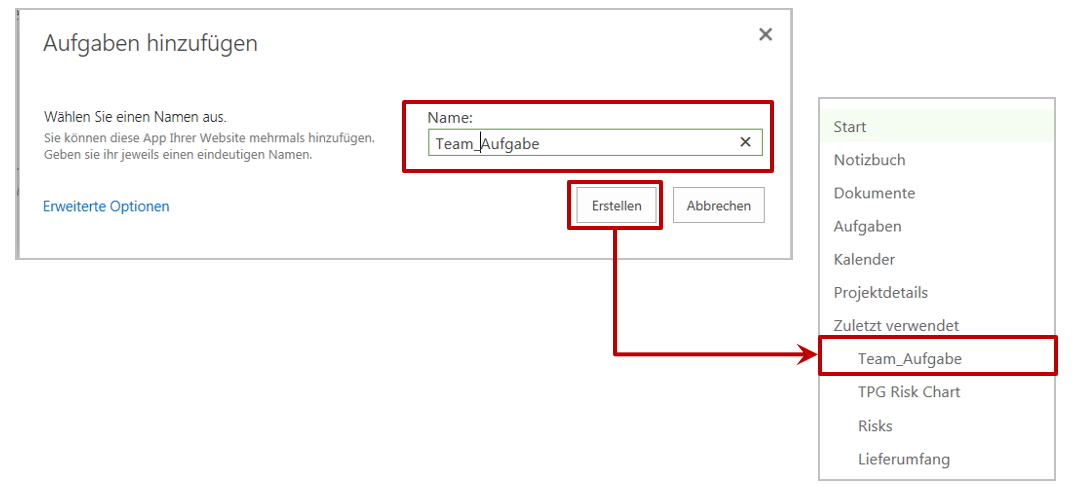Close the Aufgaben hinzufügen dialog

(x=765, y=35)
